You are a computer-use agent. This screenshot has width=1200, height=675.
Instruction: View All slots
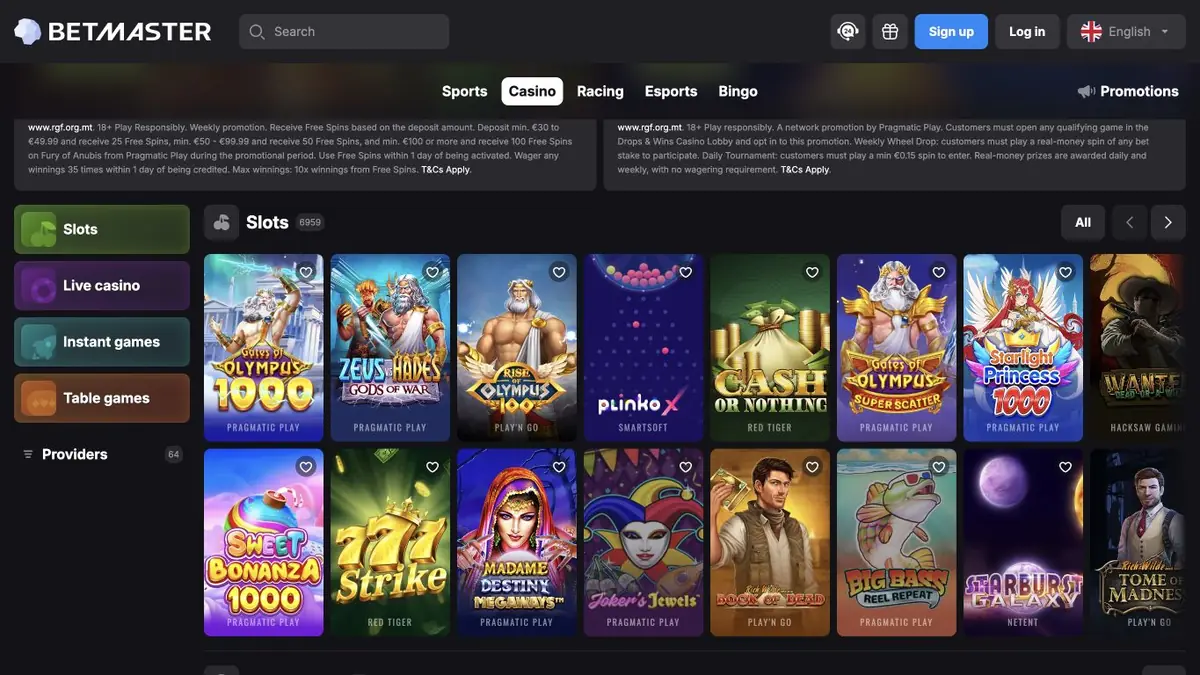[x=1083, y=223]
